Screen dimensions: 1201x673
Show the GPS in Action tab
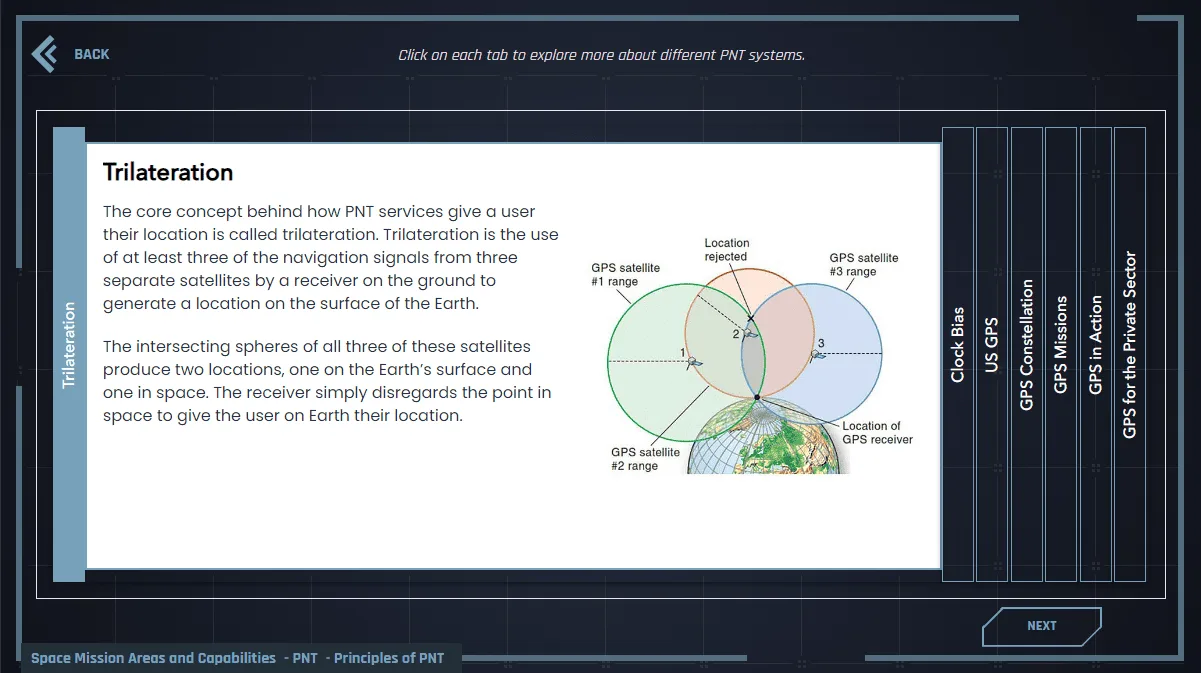[1096, 353]
